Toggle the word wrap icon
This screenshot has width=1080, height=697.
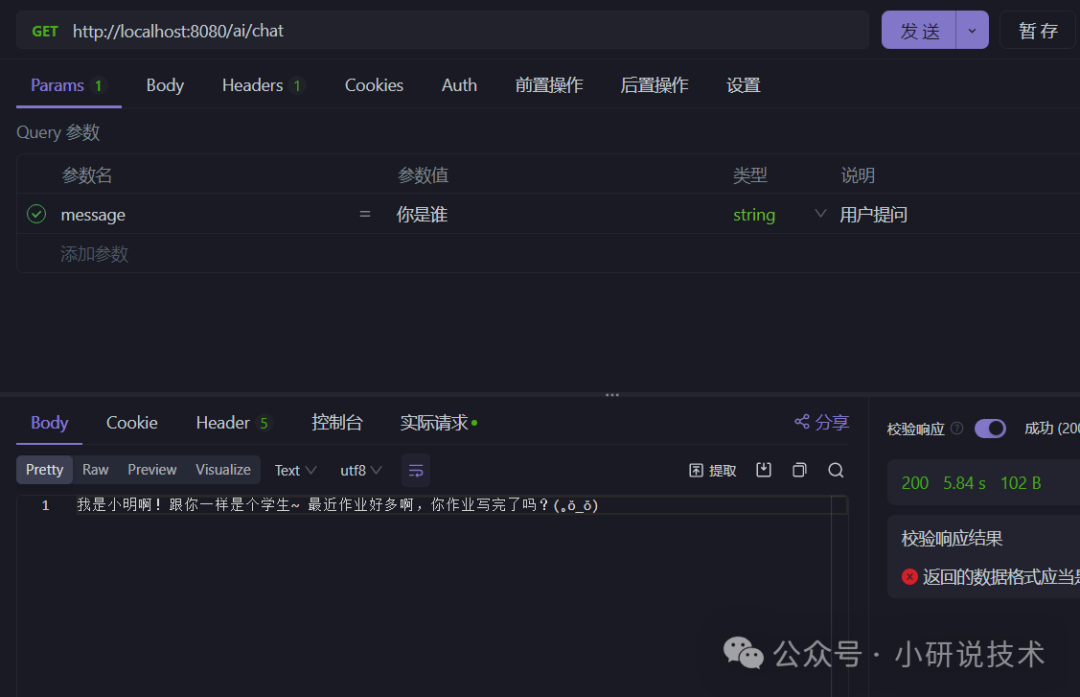click(x=416, y=469)
